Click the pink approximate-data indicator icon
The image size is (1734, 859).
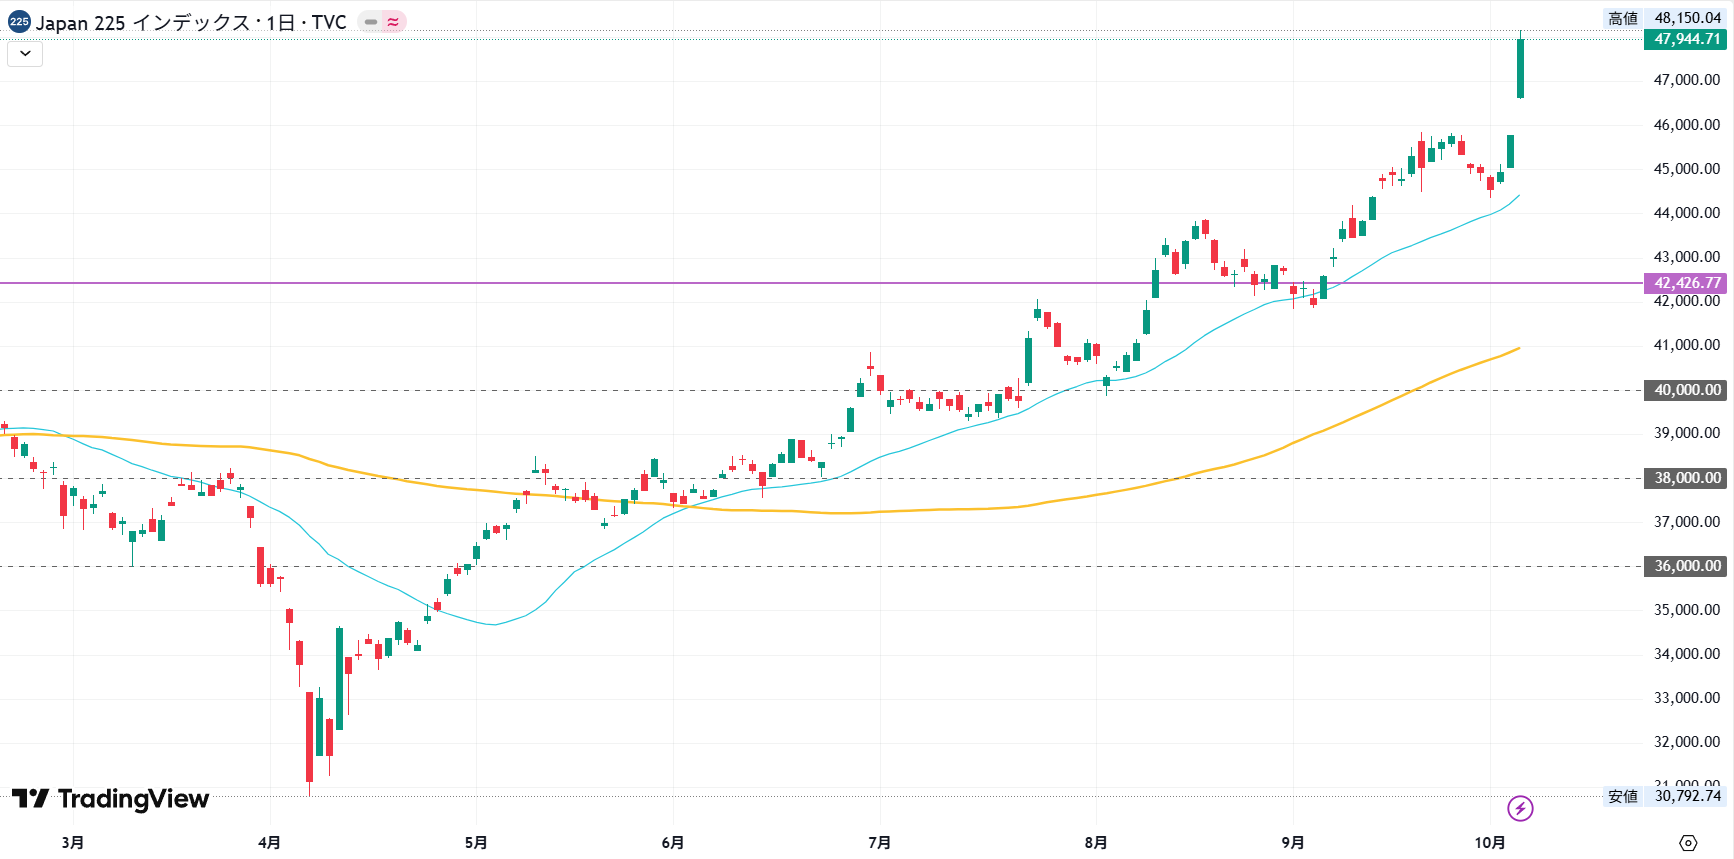point(394,22)
